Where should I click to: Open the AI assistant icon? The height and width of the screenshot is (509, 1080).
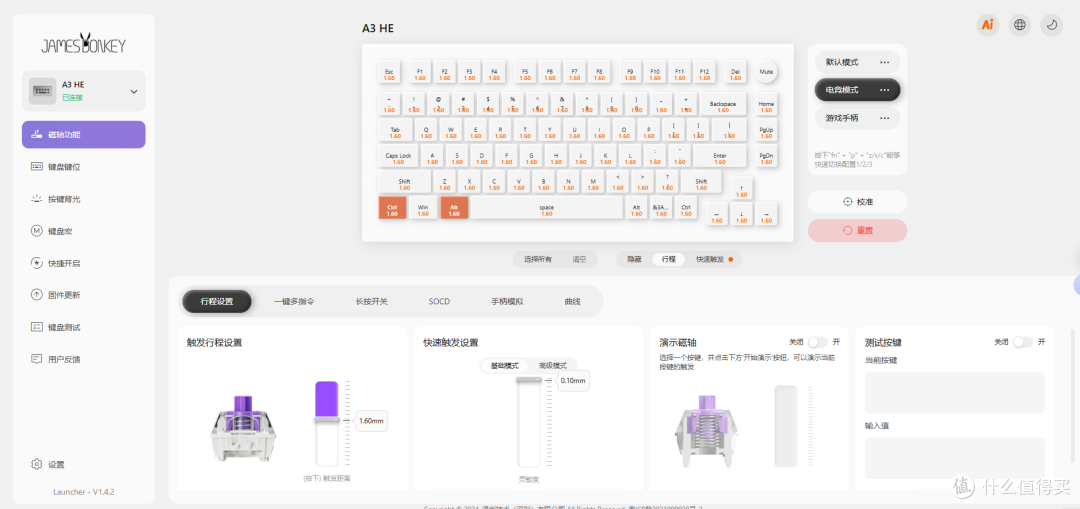988,25
